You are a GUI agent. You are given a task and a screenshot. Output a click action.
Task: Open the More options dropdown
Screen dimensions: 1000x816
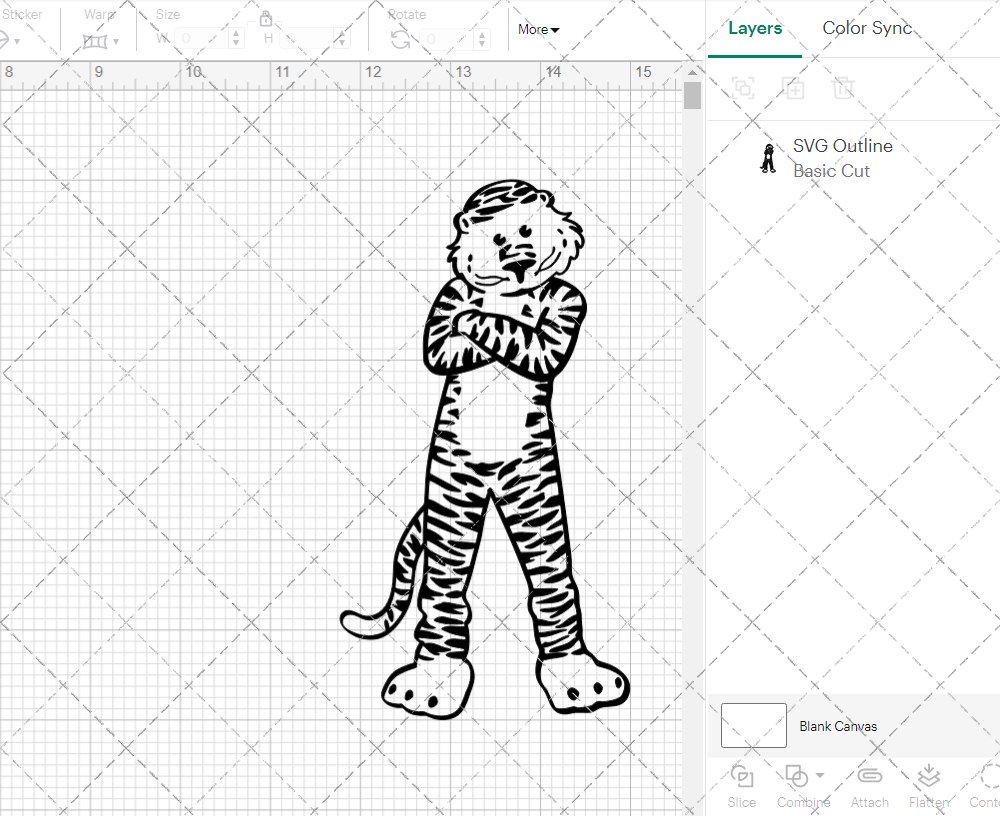[x=537, y=29]
